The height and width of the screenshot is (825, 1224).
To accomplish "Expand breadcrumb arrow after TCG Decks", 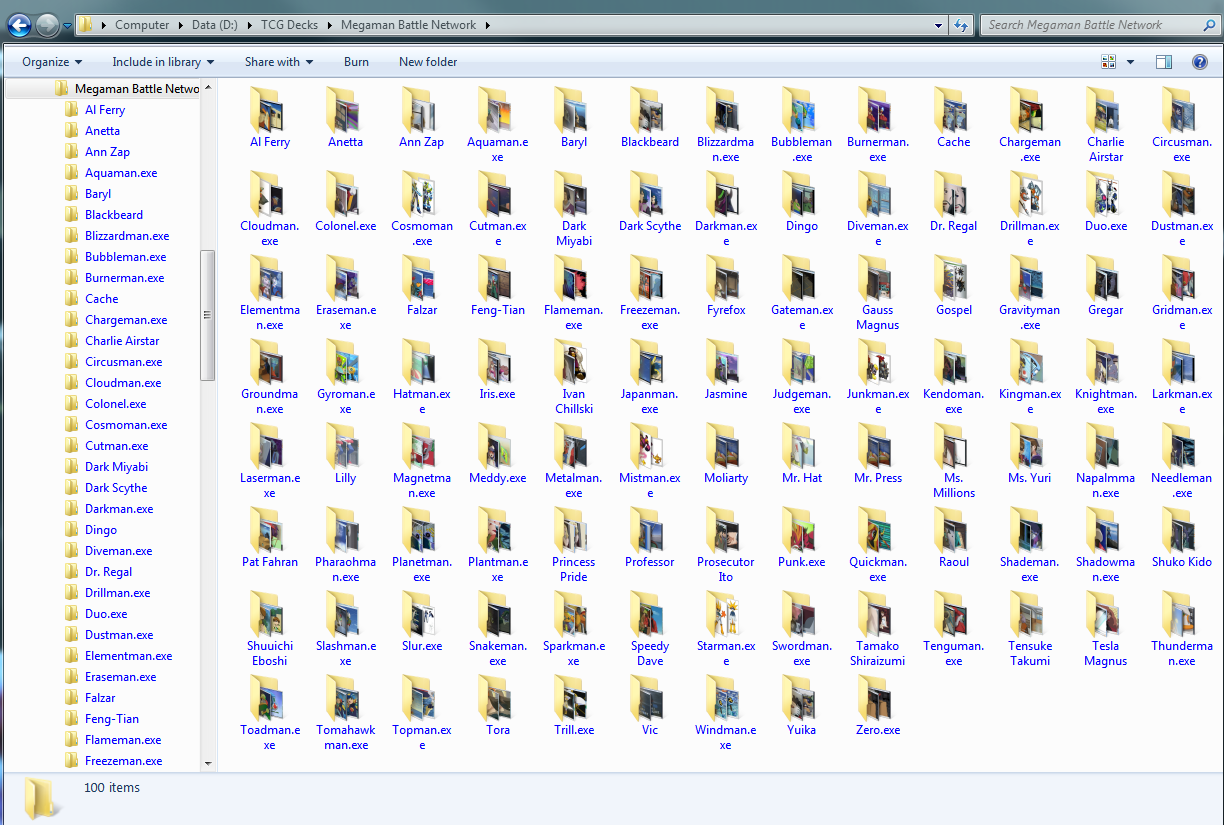I will click(329, 25).
